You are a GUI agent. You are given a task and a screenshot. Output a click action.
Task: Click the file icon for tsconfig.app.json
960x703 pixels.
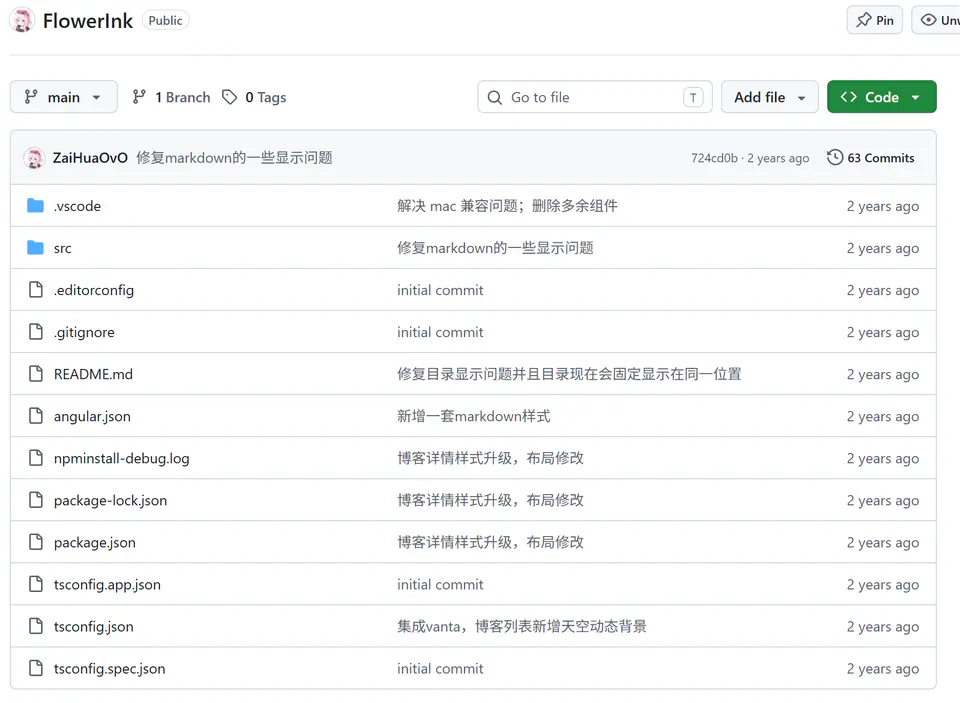[36, 584]
